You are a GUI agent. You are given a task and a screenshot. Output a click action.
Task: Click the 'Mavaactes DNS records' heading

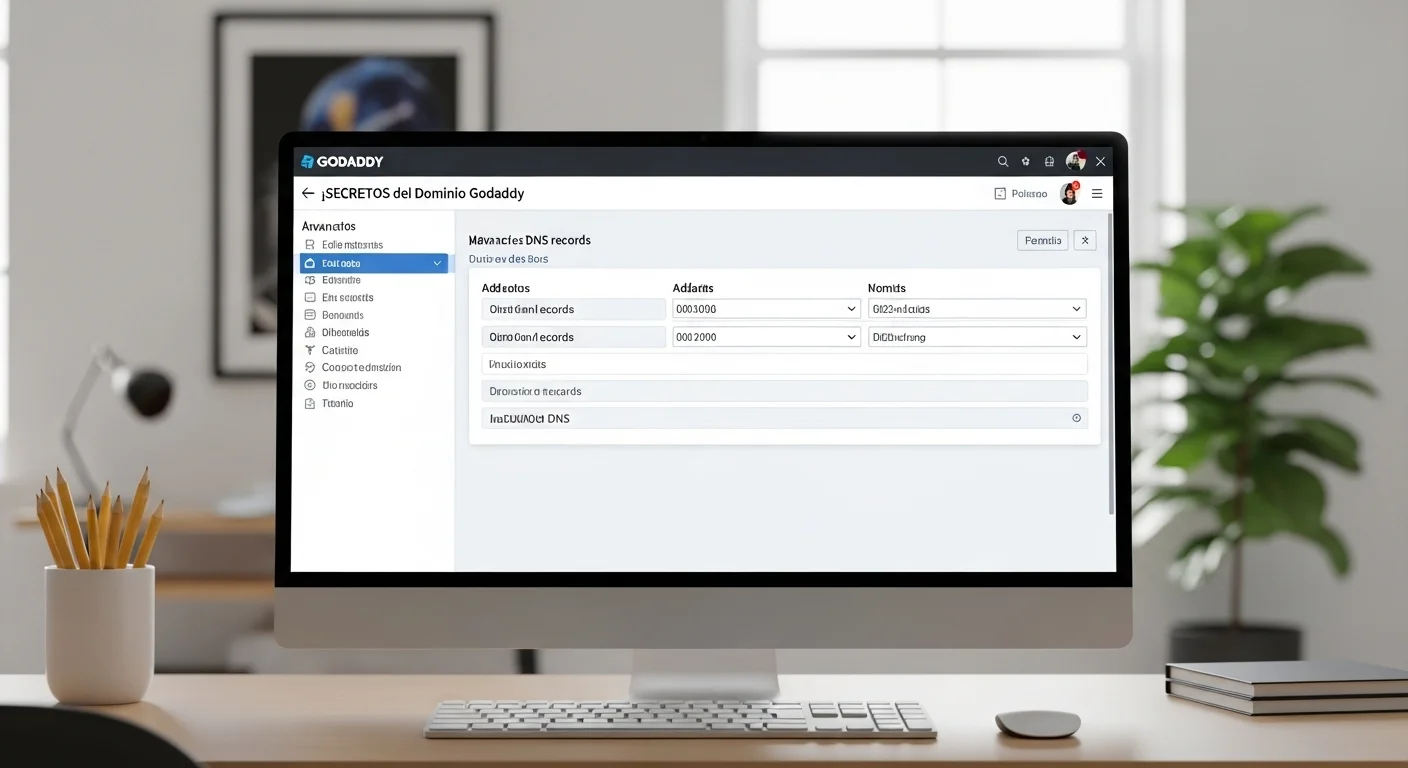[529, 240]
